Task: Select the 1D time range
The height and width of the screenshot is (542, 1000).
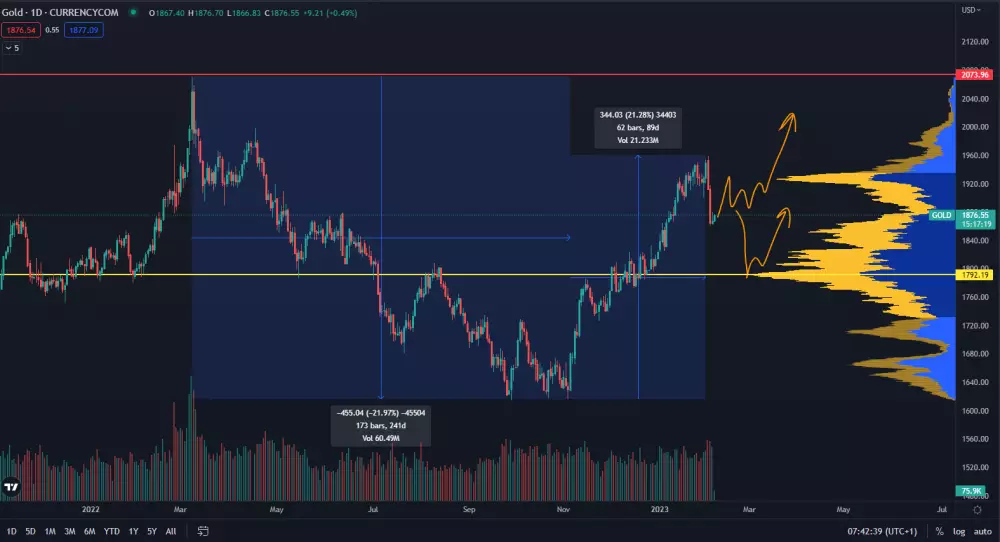Action: point(12,531)
